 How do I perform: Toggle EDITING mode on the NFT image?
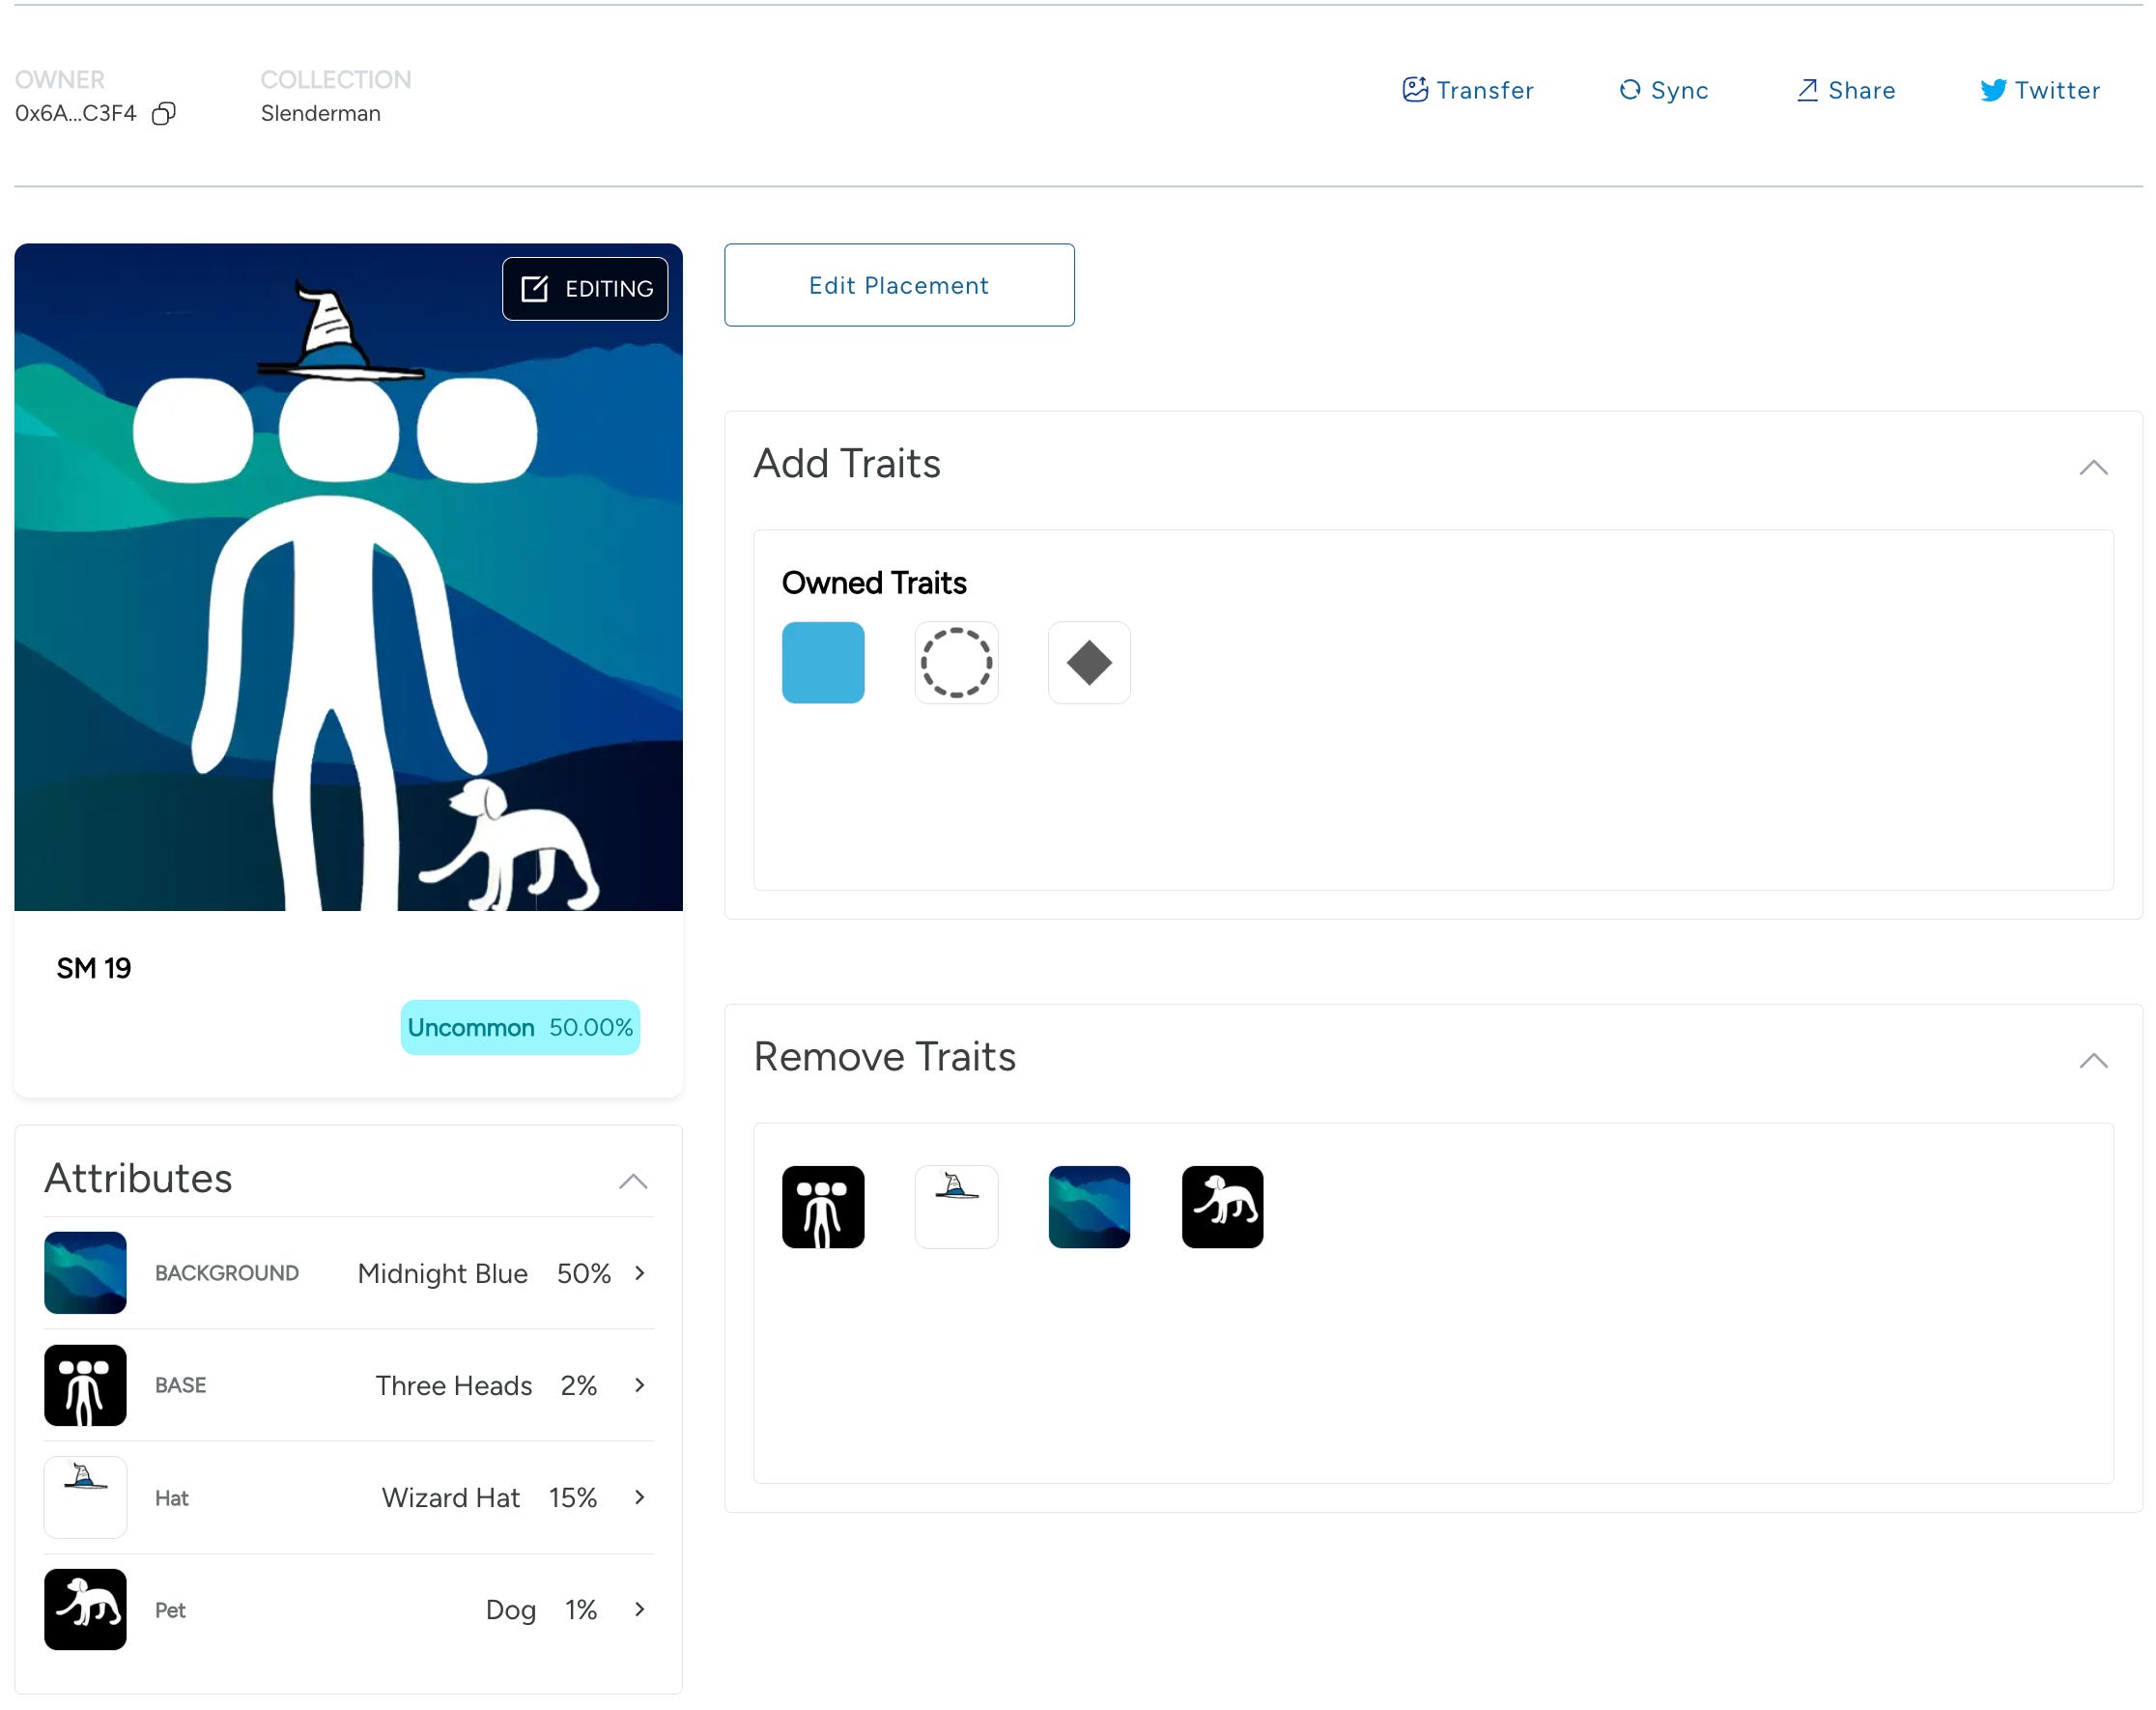point(585,288)
